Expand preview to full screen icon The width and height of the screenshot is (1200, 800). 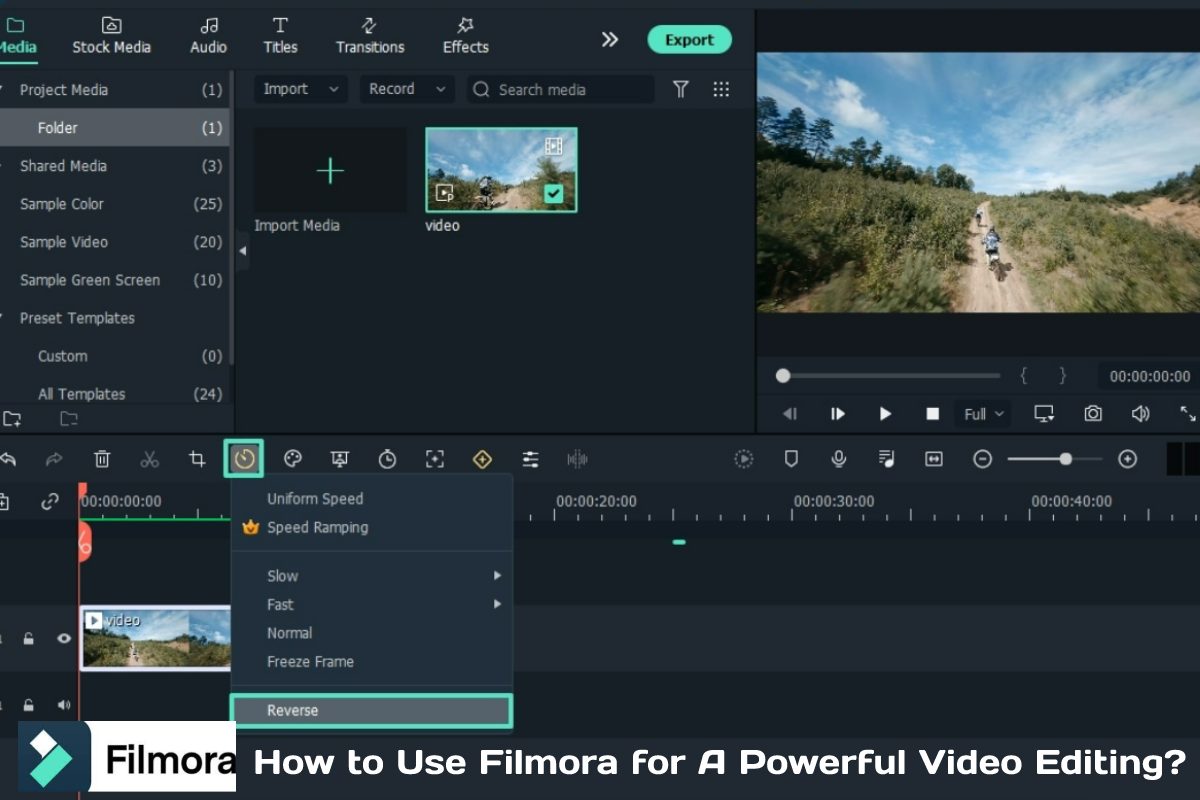tap(1188, 413)
